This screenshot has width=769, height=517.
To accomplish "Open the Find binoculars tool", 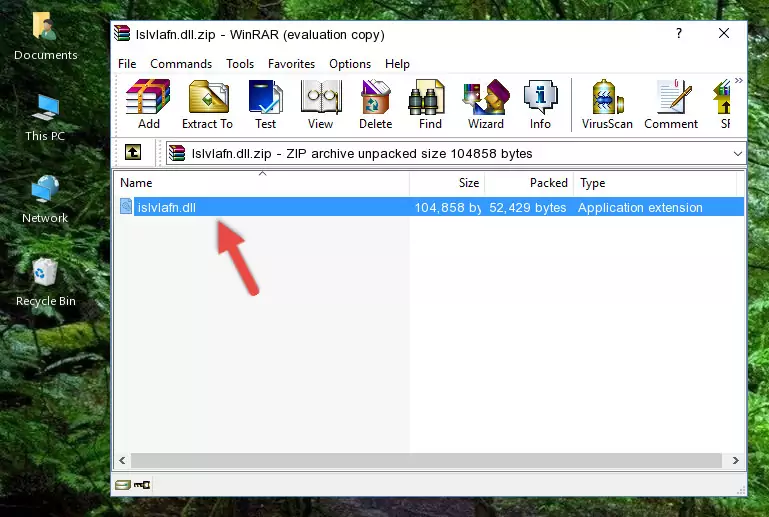I will click(430, 104).
